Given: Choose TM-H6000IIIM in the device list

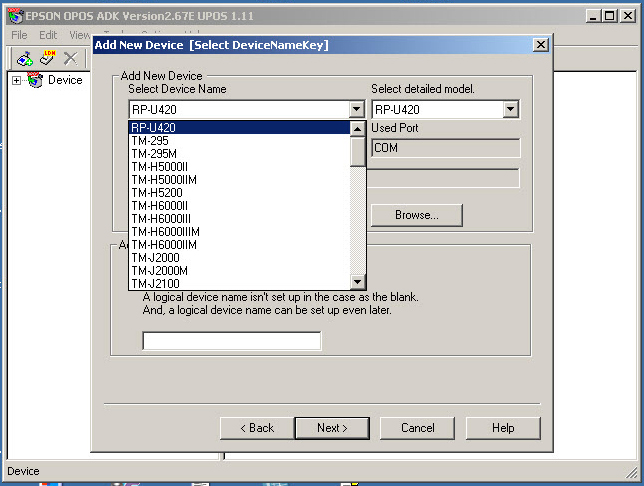Looking at the screenshot, I should (239, 232).
